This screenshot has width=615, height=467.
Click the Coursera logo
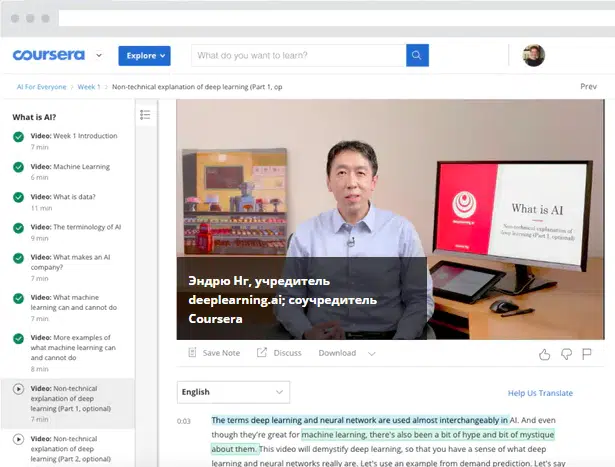coord(49,55)
